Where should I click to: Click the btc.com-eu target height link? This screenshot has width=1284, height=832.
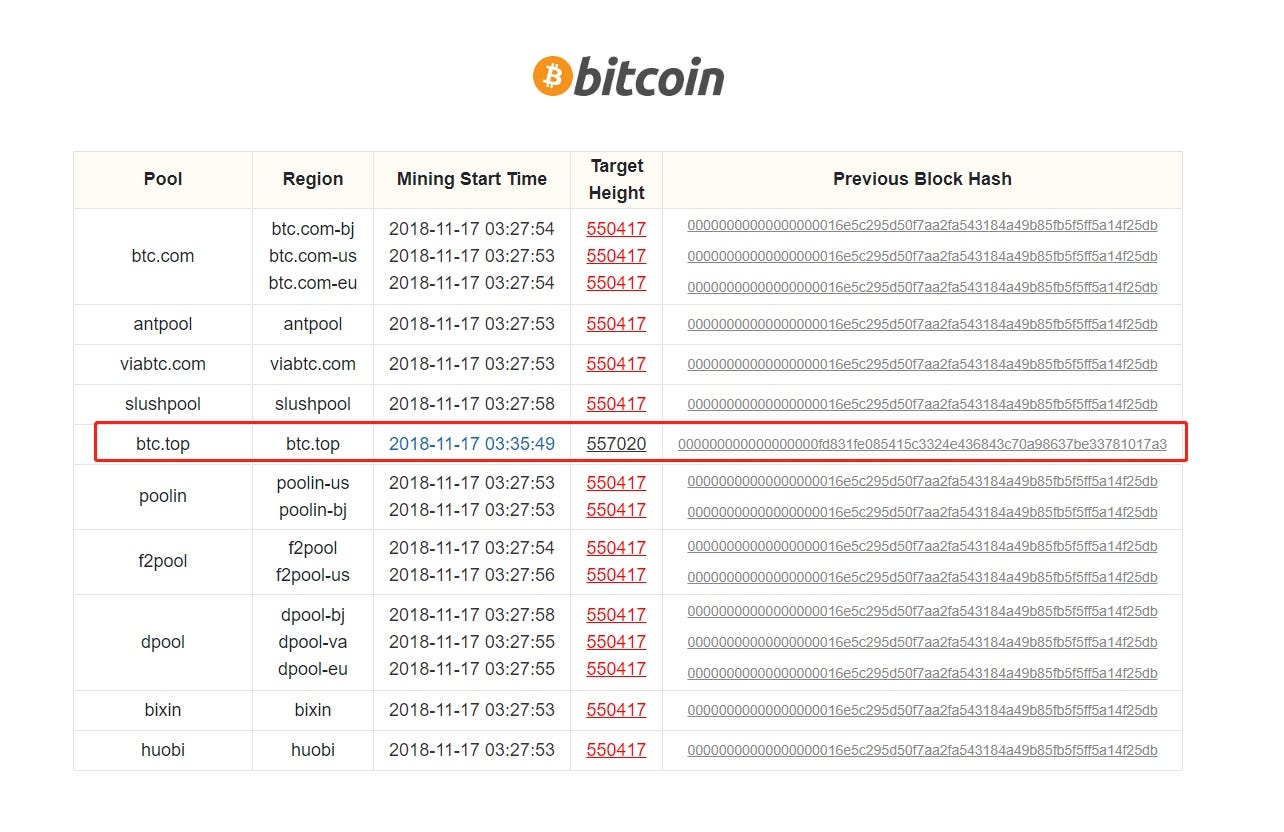(x=616, y=283)
